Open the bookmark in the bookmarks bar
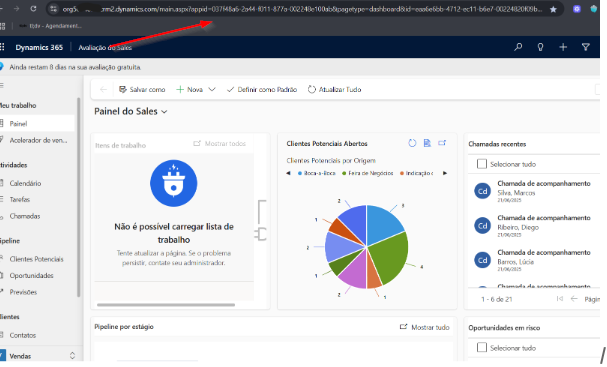The height and width of the screenshot is (367, 607). pyautogui.click(x=50, y=26)
